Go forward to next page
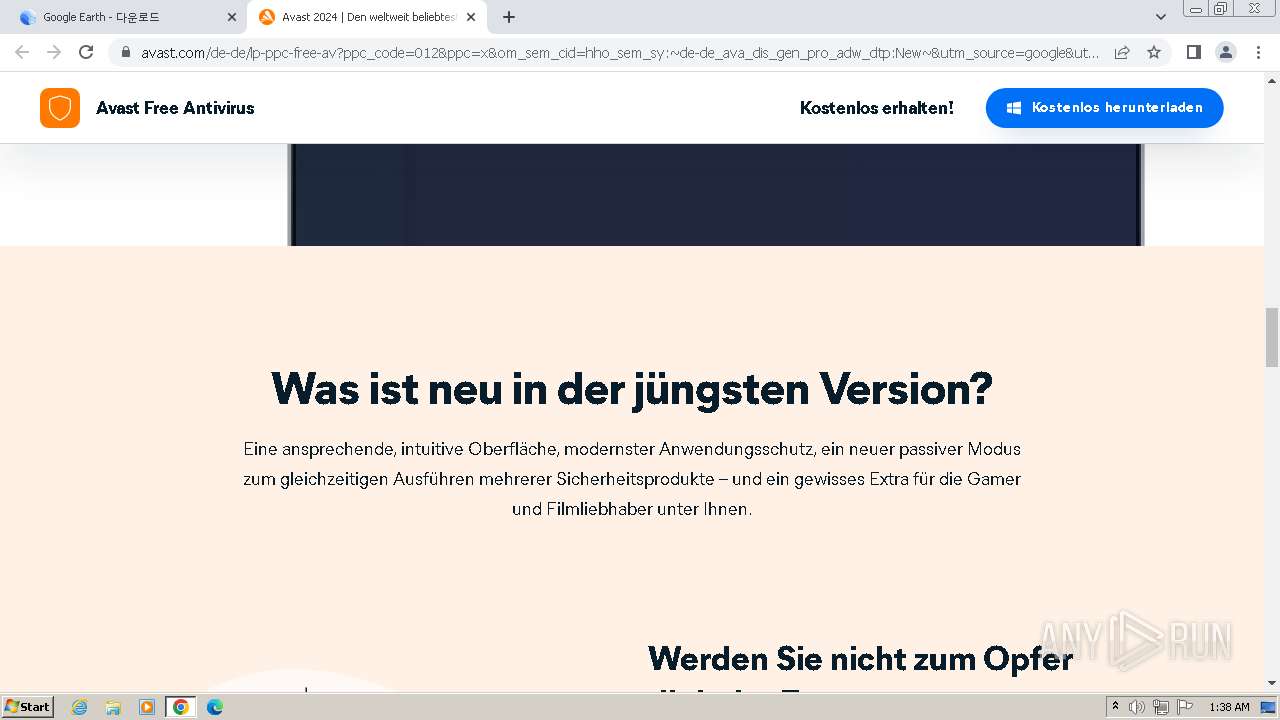This screenshot has height=720, width=1280. click(54, 52)
